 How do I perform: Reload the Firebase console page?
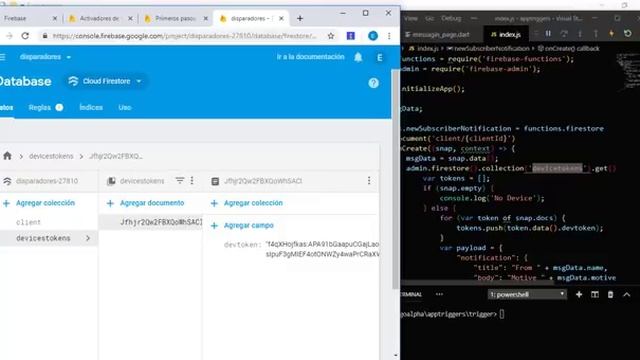(x=25, y=36)
